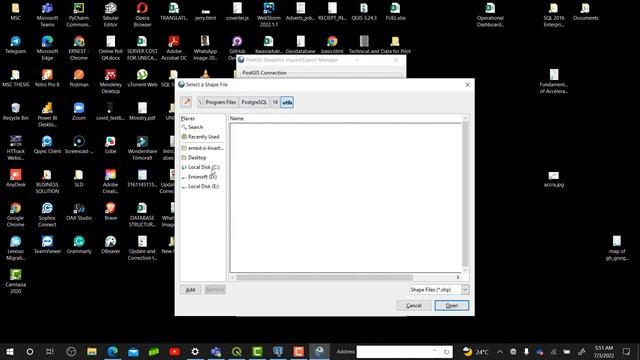This screenshot has height=360, width=640.
Task: Open Microsoft Edge desktop icon
Action: point(47,48)
